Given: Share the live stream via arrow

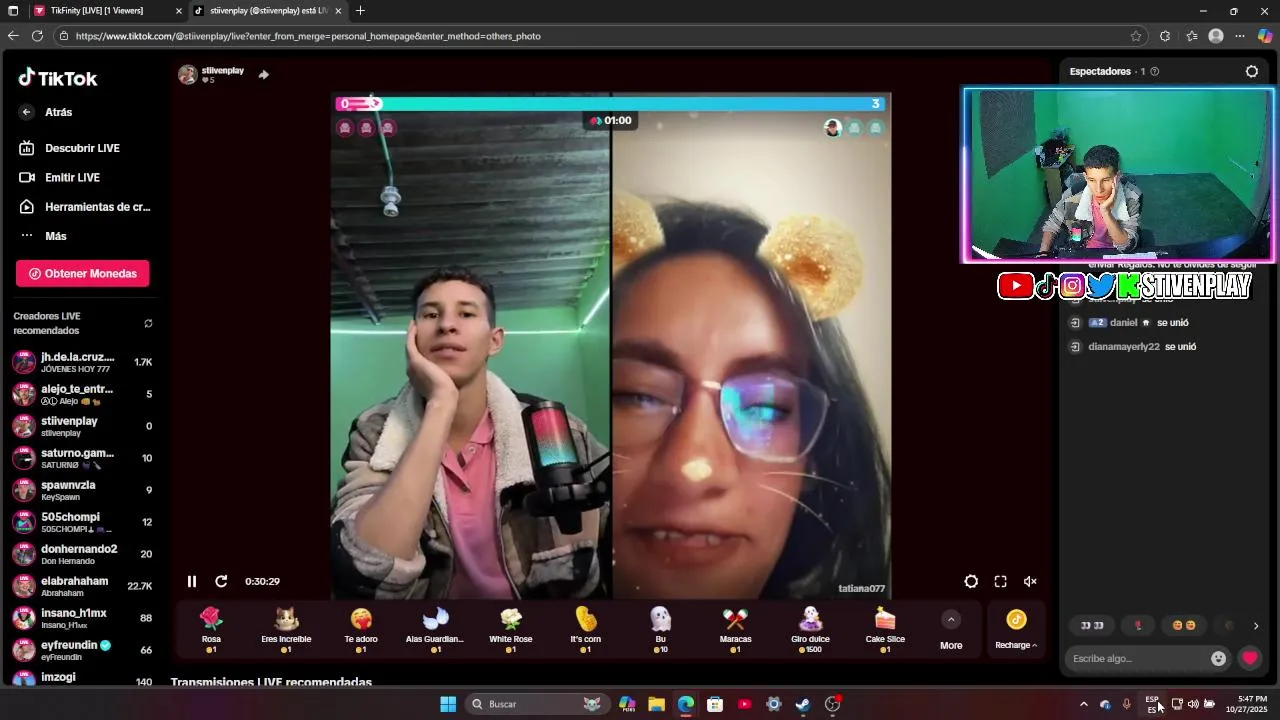Looking at the screenshot, I should click(x=263, y=74).
